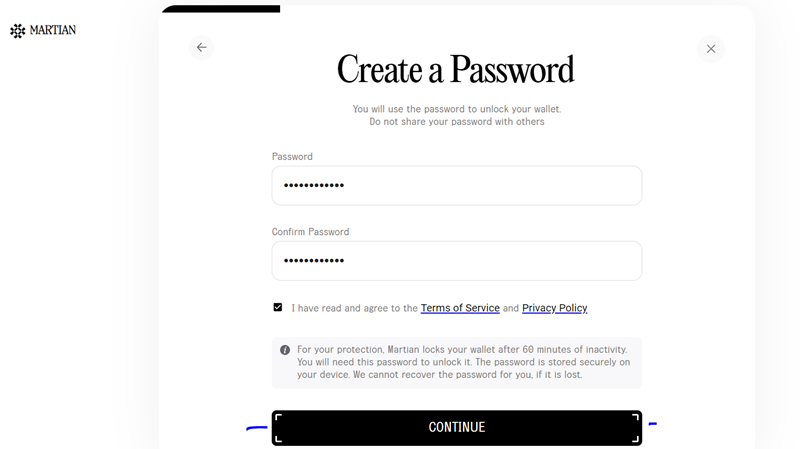
Task: Open the Terms of Service link
Action: click(460, 308)
